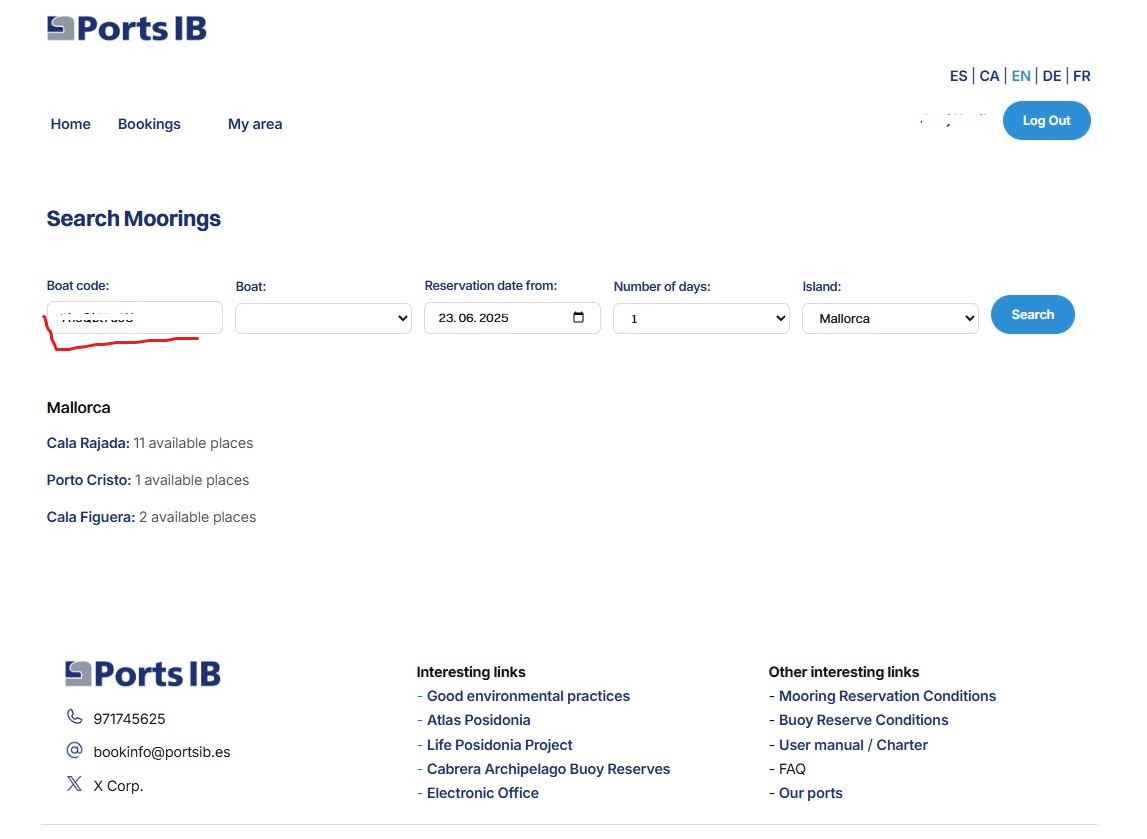
Task: Switch language to ES
Action: [958, 76]
